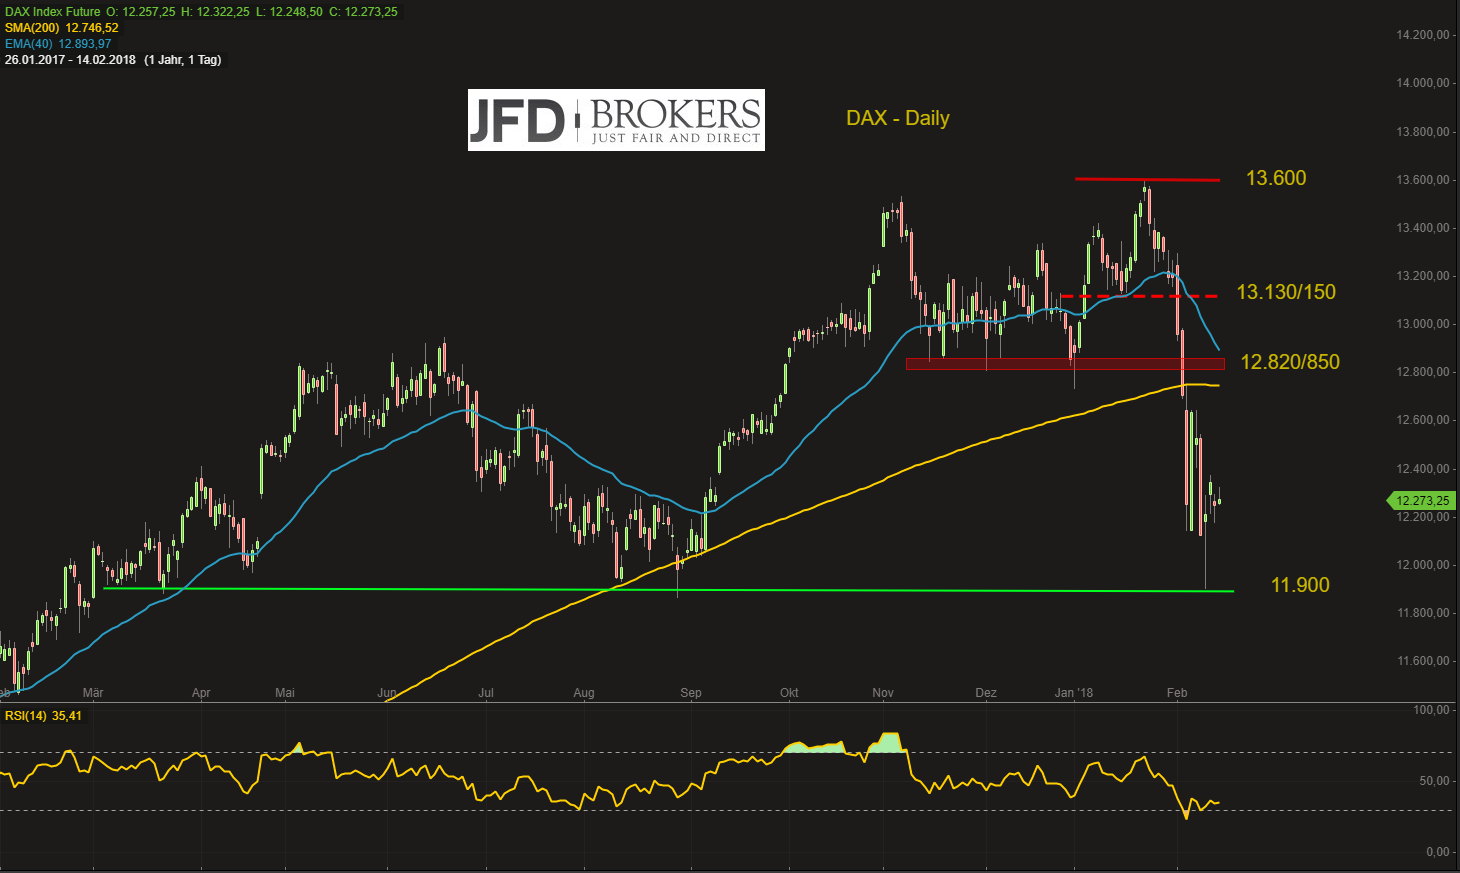The height and width of the screenshot is (873, 1460).
Task: Click the 12.820/850 zone label
Action: pyautogui.click(x=1290, y=362)
